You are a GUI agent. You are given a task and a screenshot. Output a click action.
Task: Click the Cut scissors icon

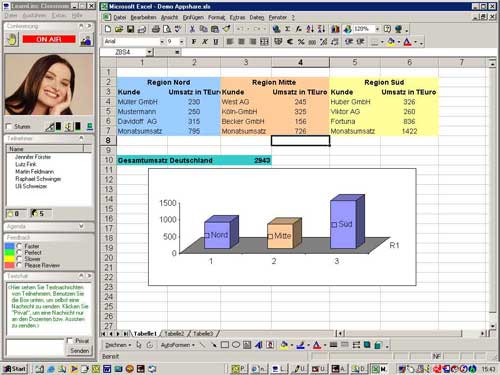point(192,29)
